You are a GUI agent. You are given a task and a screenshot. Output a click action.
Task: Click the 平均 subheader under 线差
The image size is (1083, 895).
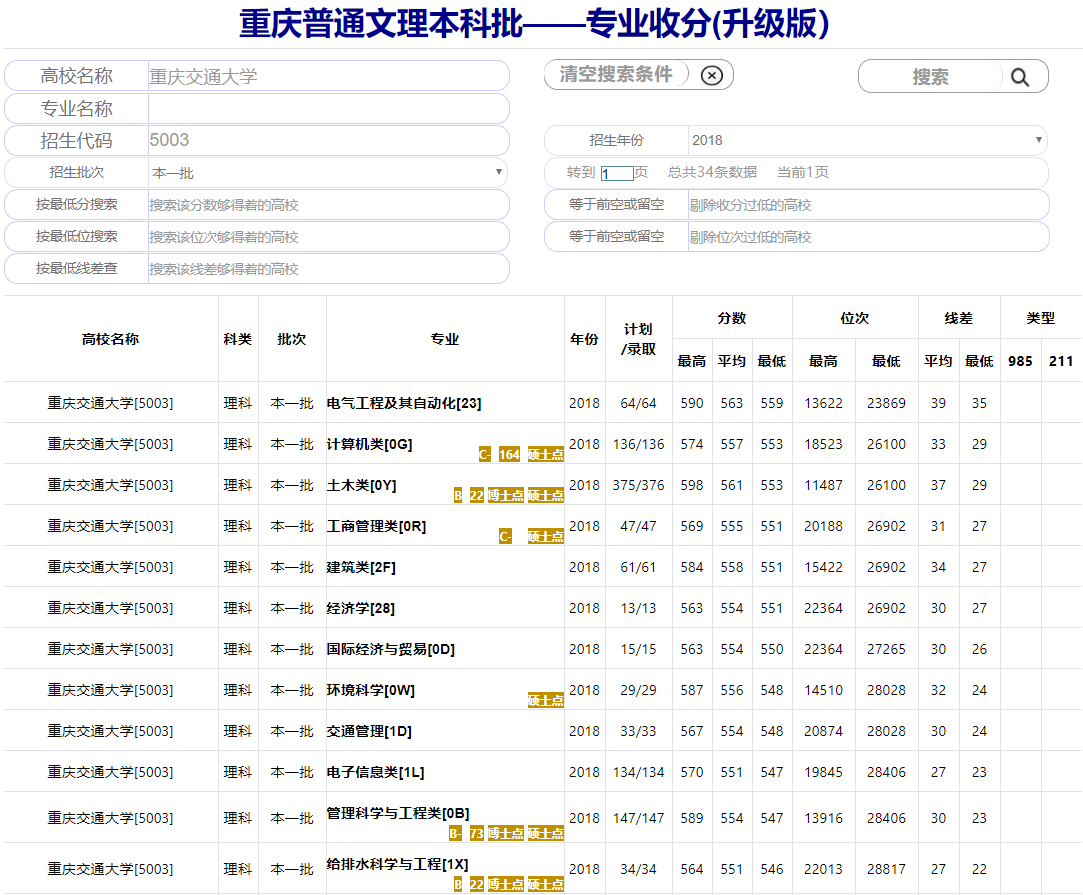[x=938, y=361]
